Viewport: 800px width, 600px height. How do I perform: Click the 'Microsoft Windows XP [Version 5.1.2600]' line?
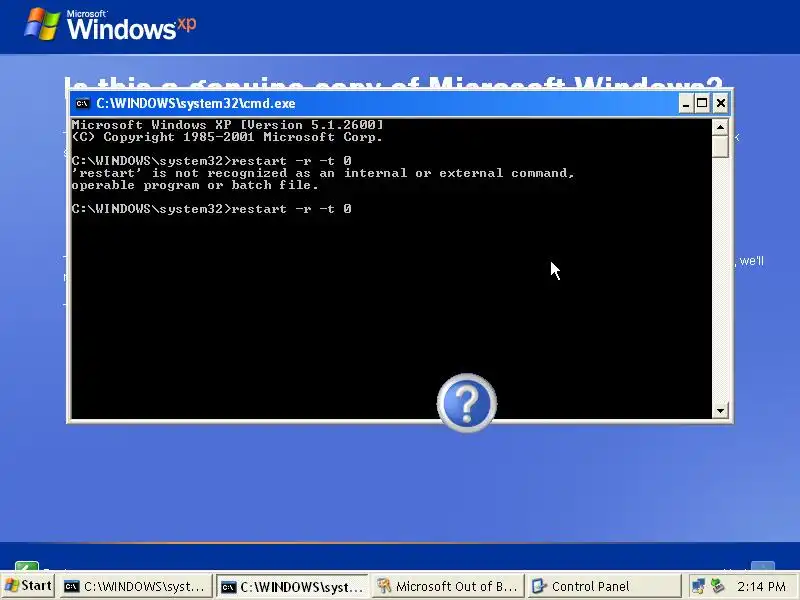pos(228,125)
